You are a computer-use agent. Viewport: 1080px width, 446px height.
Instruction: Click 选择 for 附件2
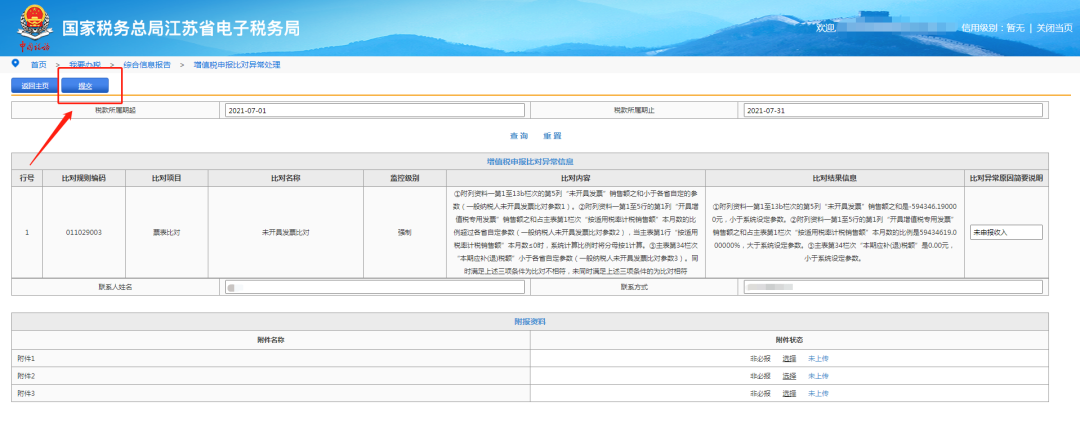coord(789,376)
